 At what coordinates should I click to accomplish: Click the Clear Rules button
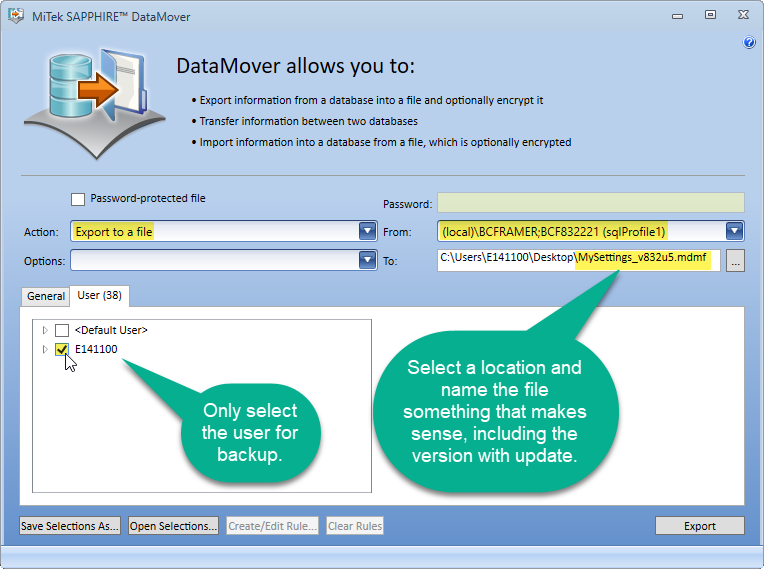click(355, 526)
